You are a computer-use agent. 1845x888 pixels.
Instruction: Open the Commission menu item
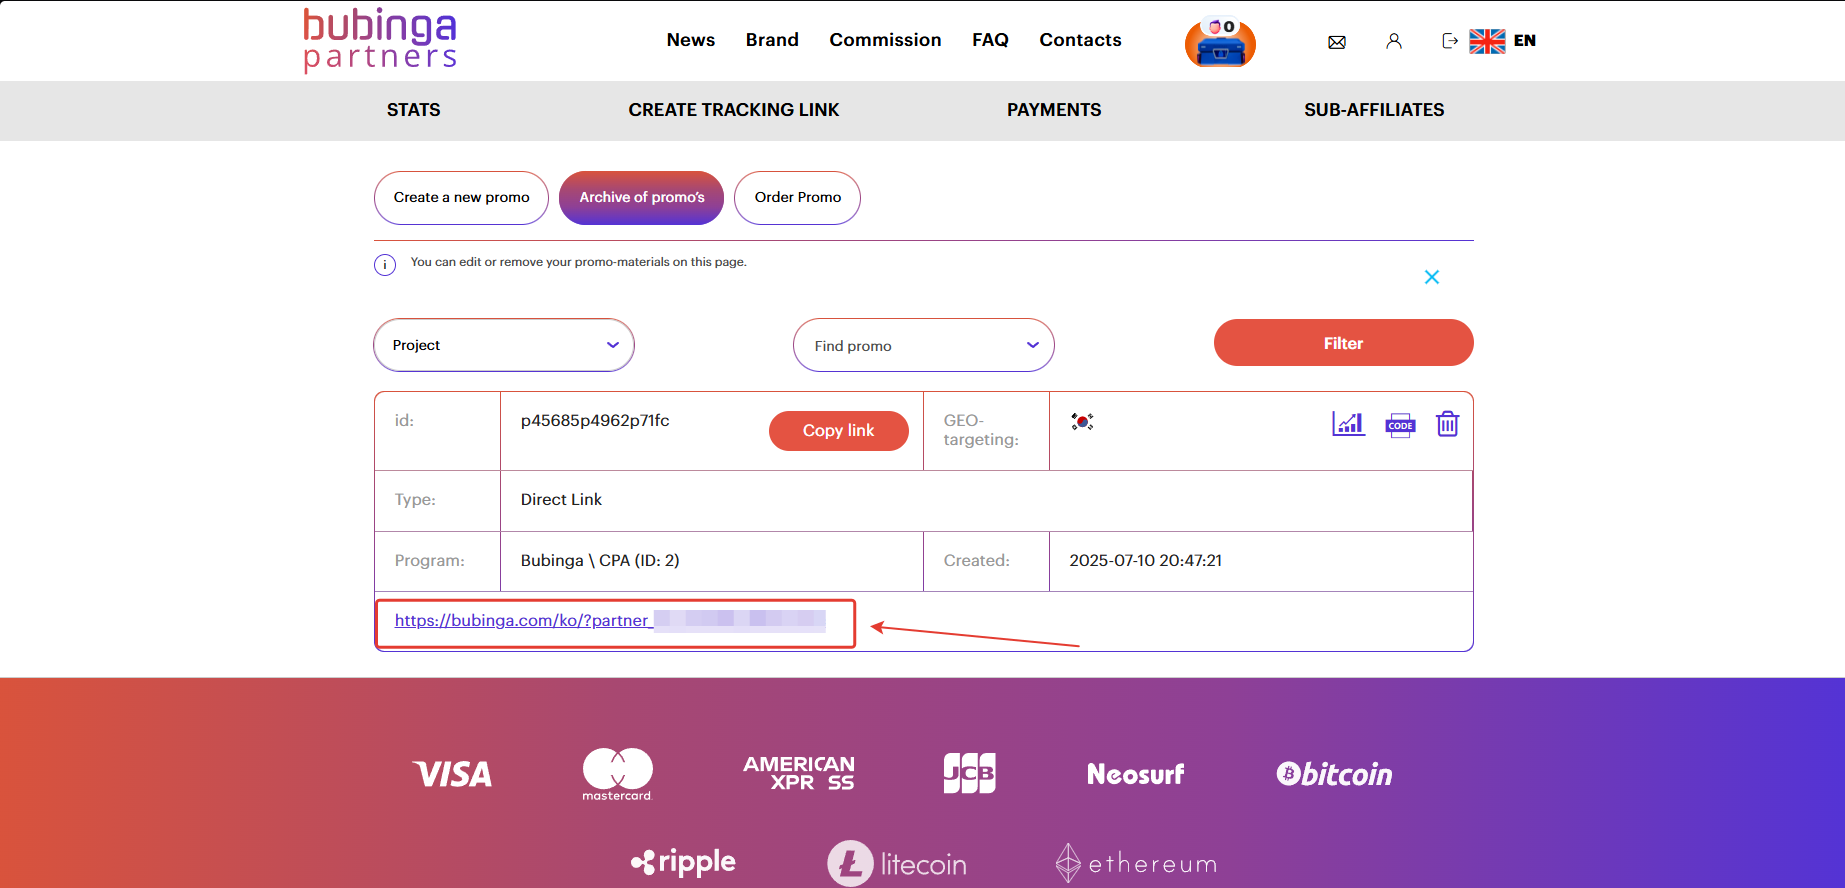(885, 40)
